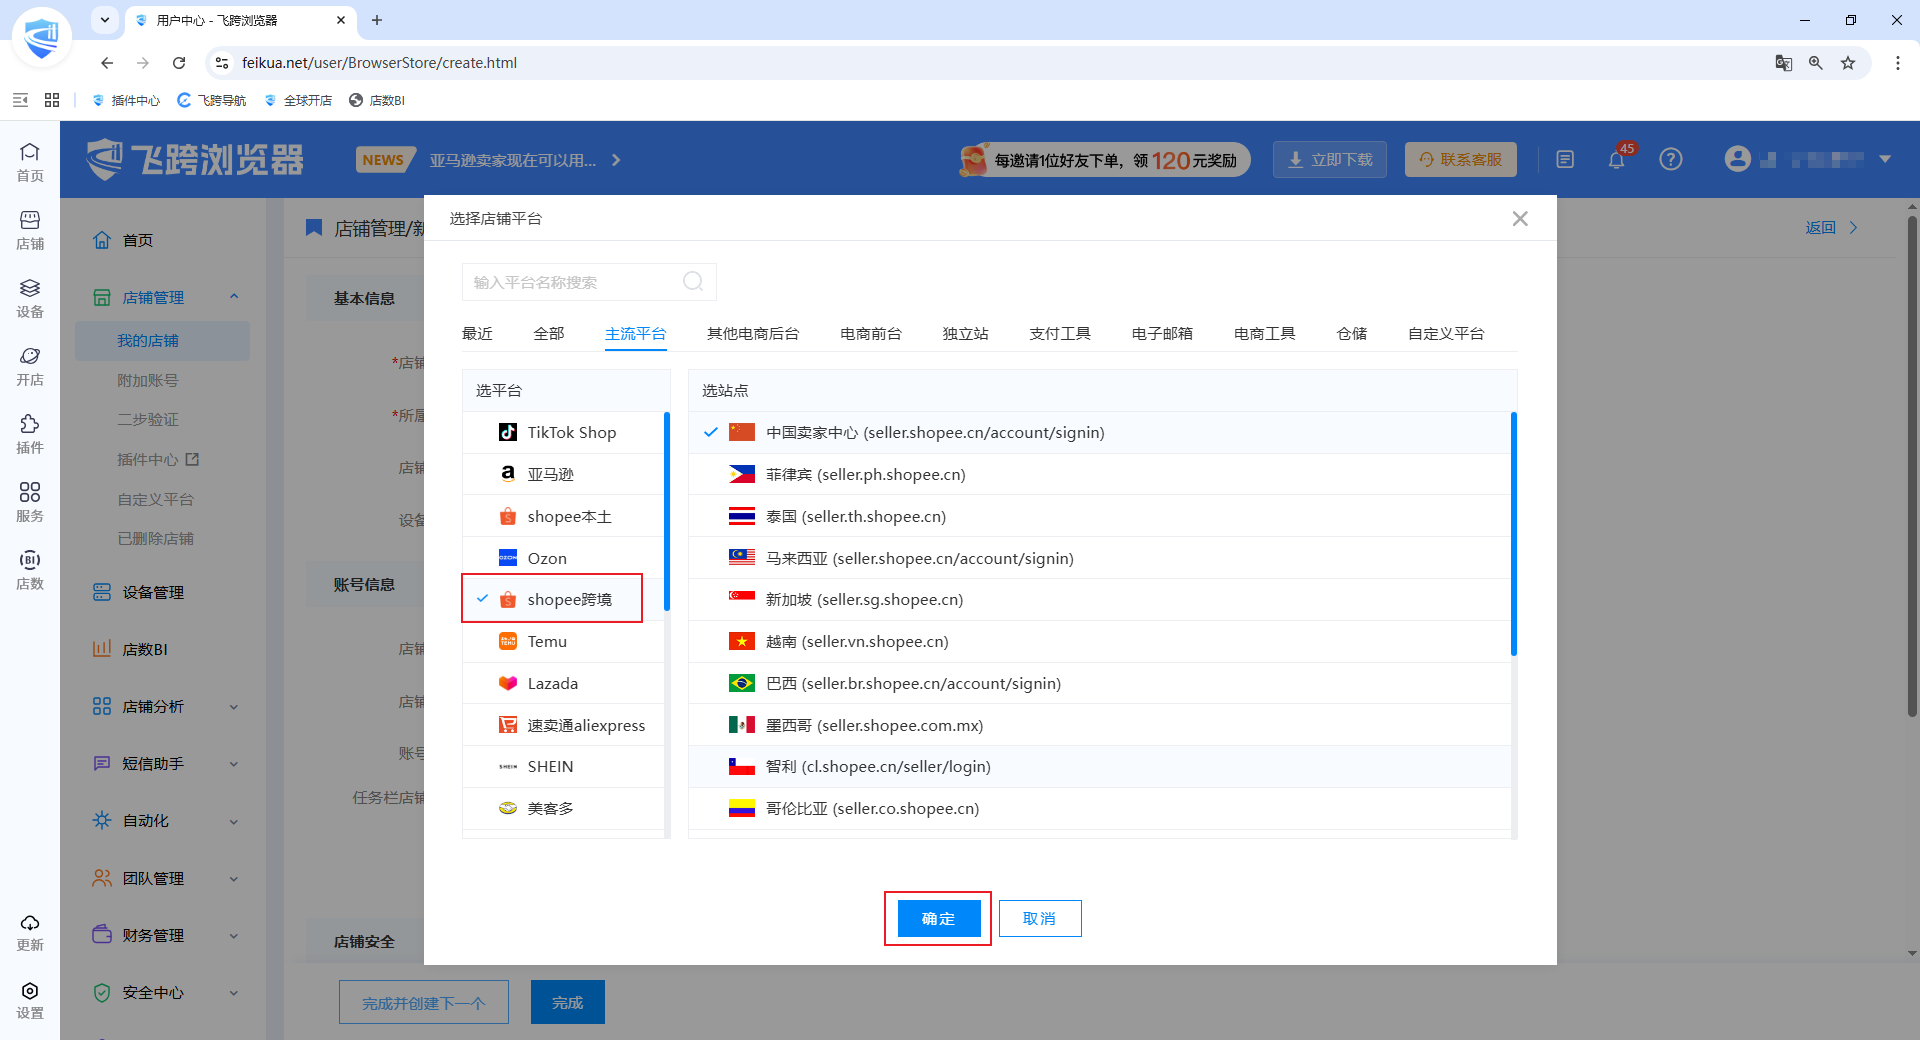This screenshot has height=1040, width=1920.
Task: Open the 店数 BI icon in left rail
Action: coord(30,569)
